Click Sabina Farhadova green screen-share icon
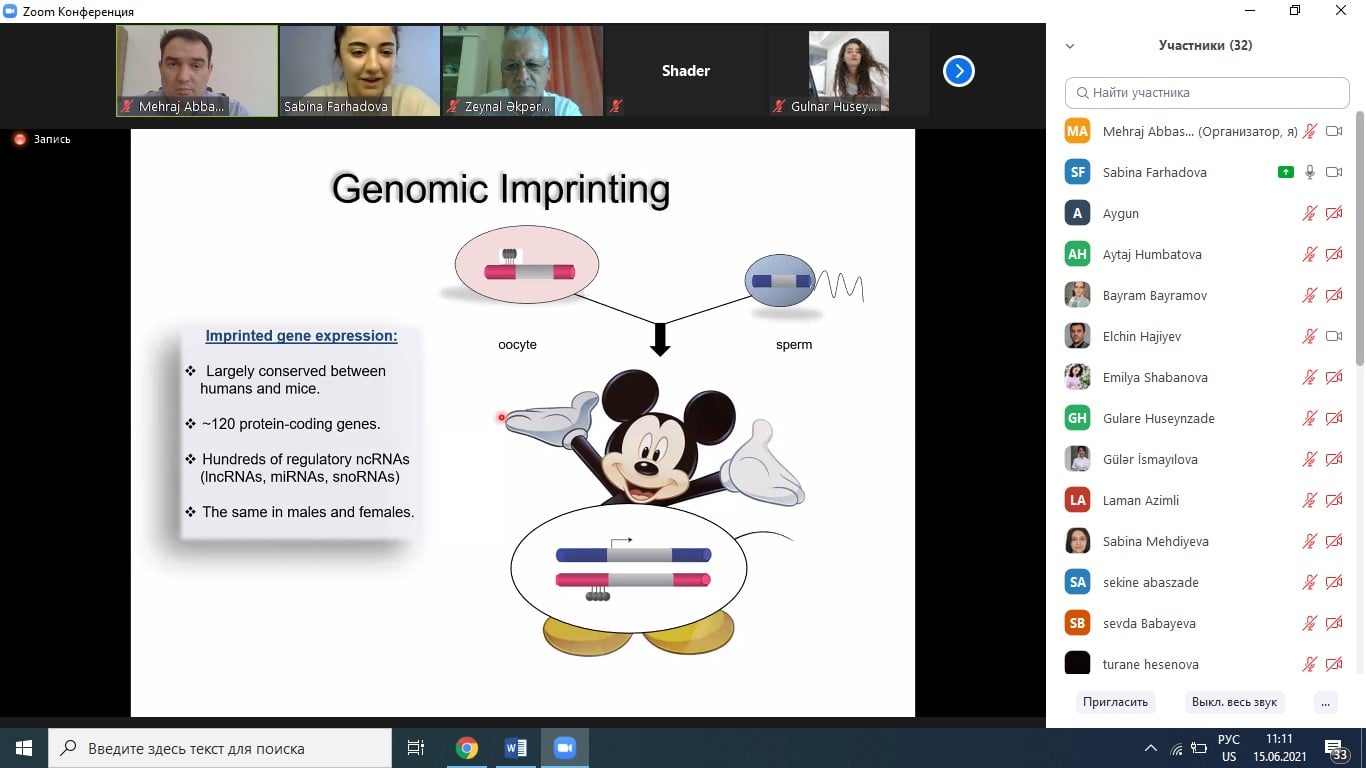Screen dimensions: 1366x768 1286,172
